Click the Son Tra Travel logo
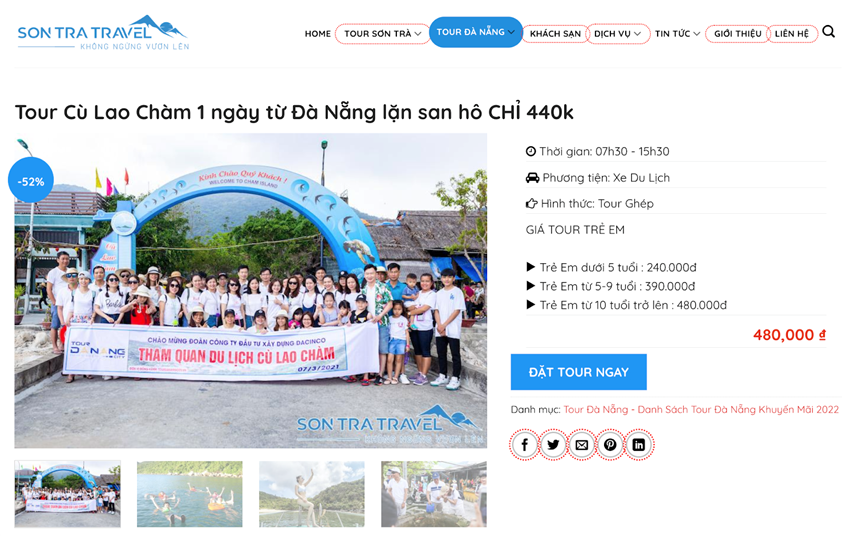 point(103,33)
